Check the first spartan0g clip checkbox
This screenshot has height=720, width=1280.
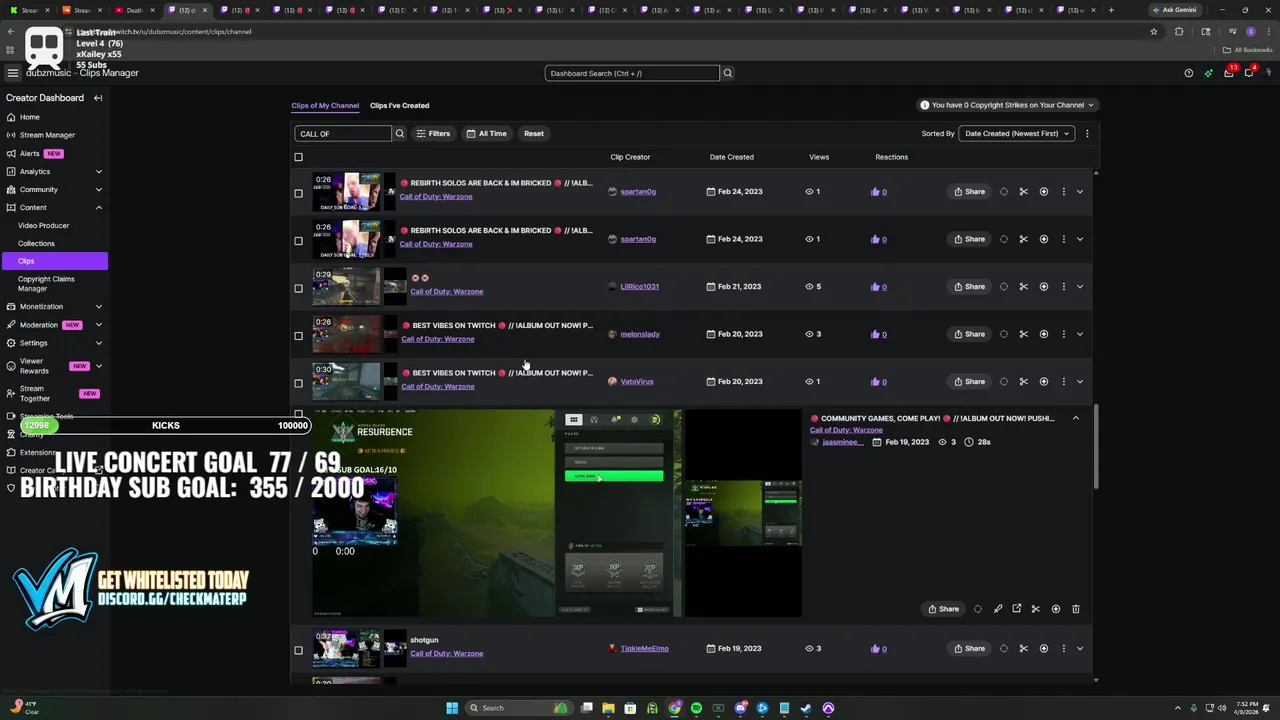coord(298,193)
